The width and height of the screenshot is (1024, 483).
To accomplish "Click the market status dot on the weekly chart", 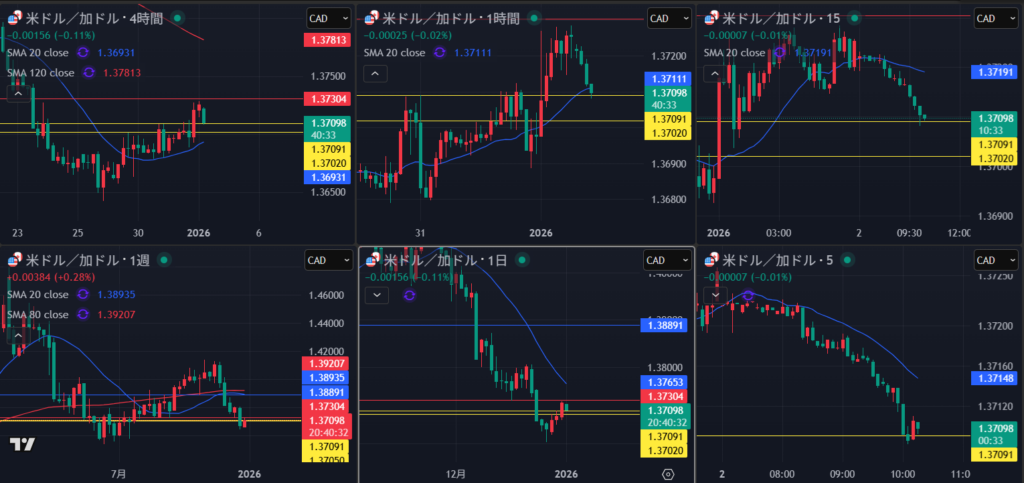I will coord(164,260).
